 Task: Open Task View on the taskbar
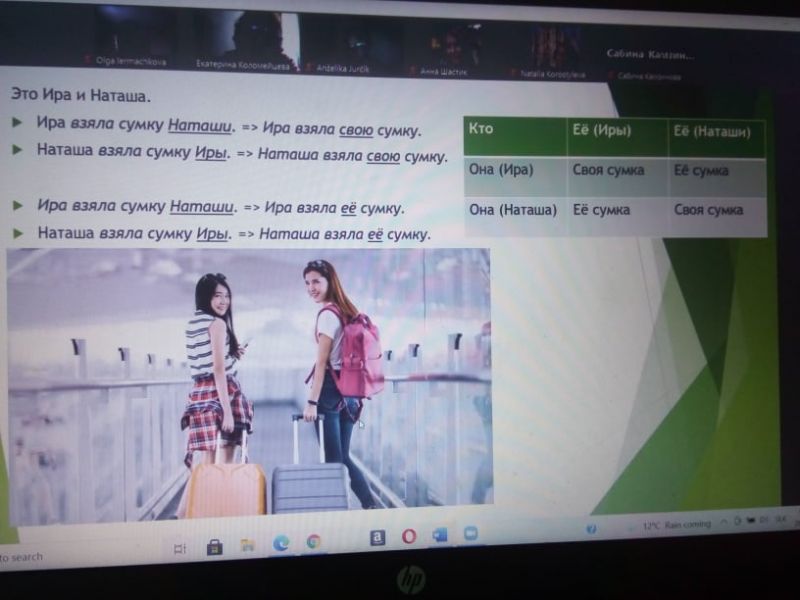[x=180, y=548]
